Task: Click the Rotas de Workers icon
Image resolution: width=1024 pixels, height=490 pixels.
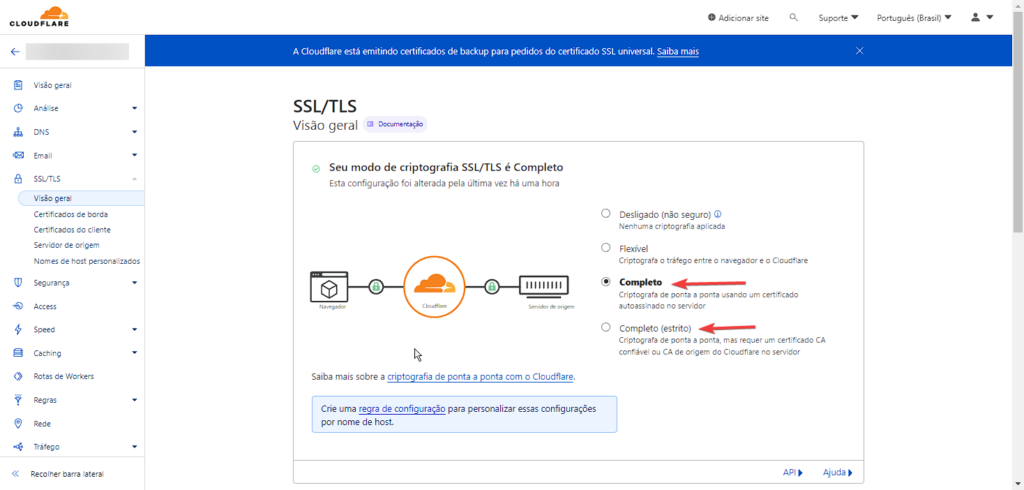Action: [x=18, y=377]
